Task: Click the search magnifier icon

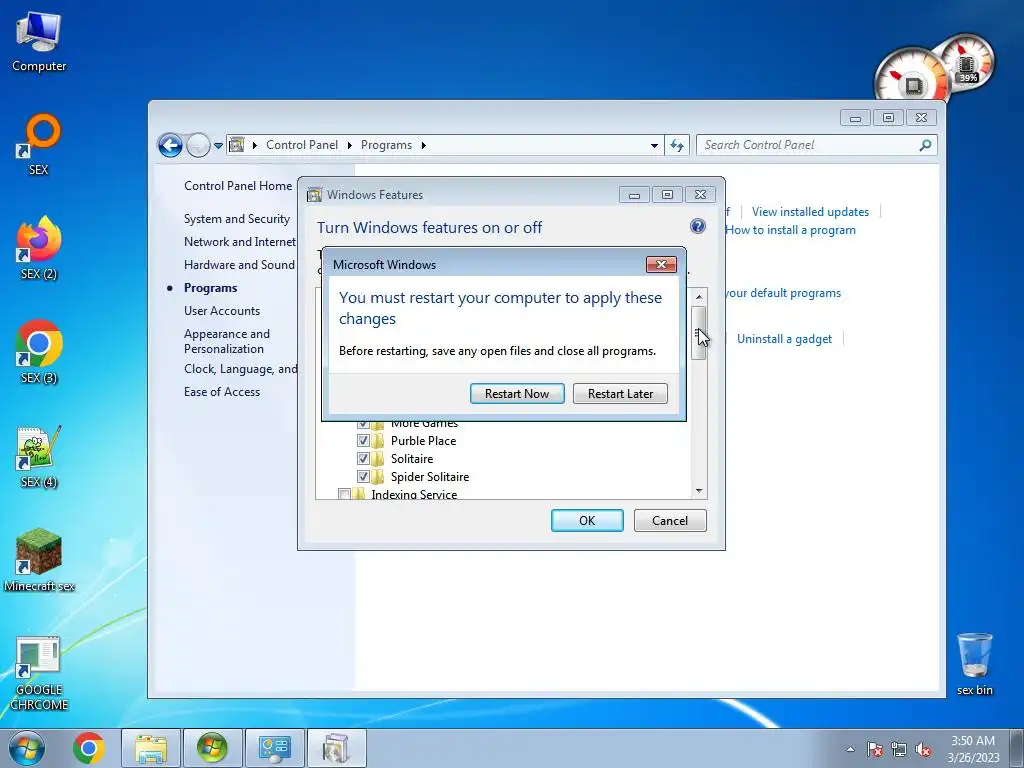Action: 925,145
